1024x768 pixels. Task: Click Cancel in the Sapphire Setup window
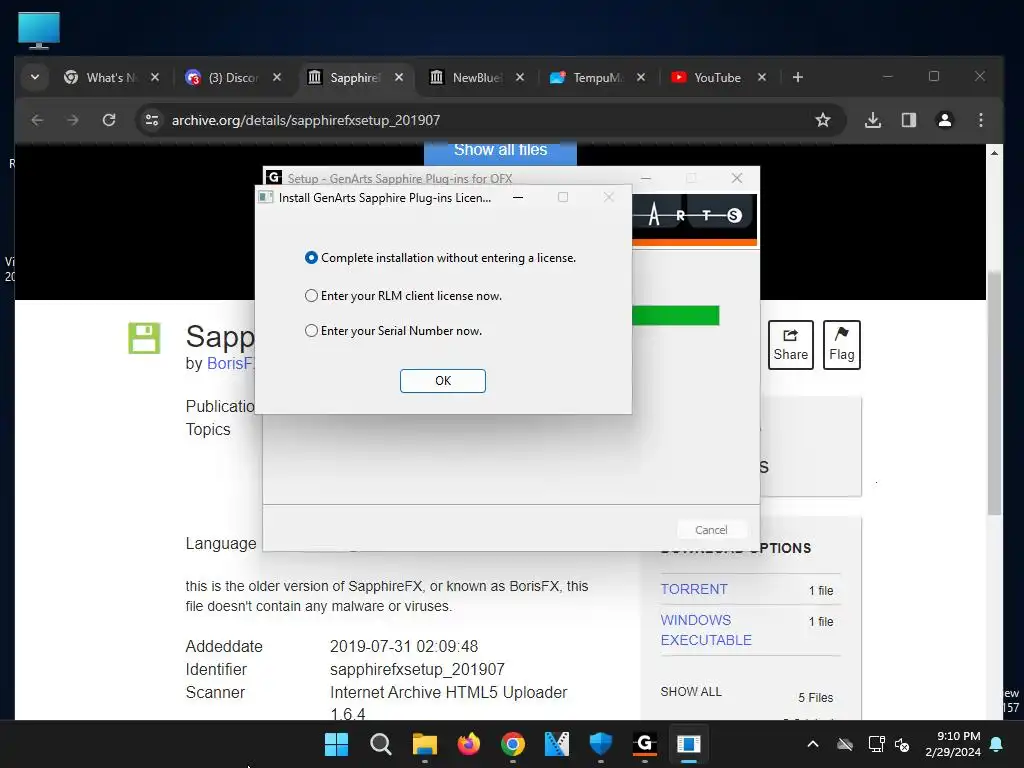click(711, 530)
